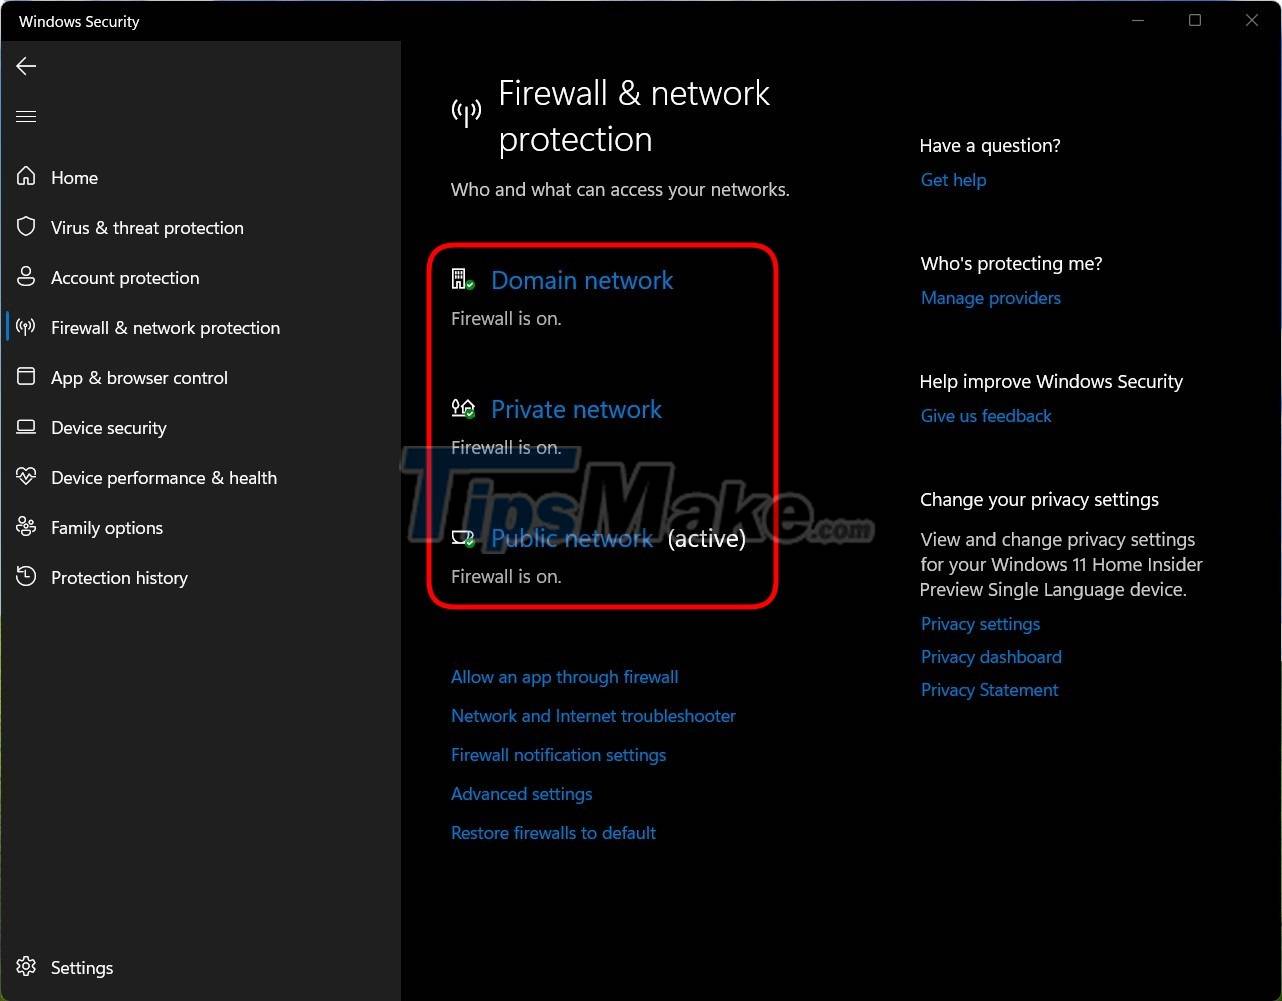This screenshot has width=1282, height=1001.
Task: Open Domain network settings
Action: pos(582,280)
